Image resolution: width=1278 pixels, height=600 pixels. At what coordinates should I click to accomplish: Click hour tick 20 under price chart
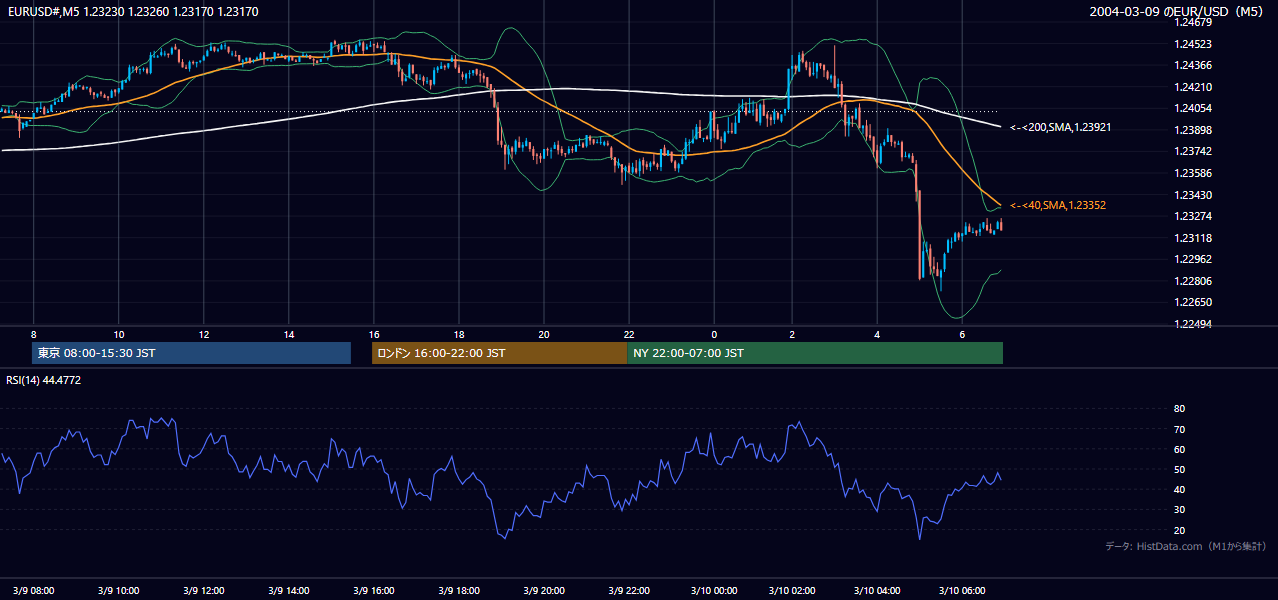tap(544, 333)
